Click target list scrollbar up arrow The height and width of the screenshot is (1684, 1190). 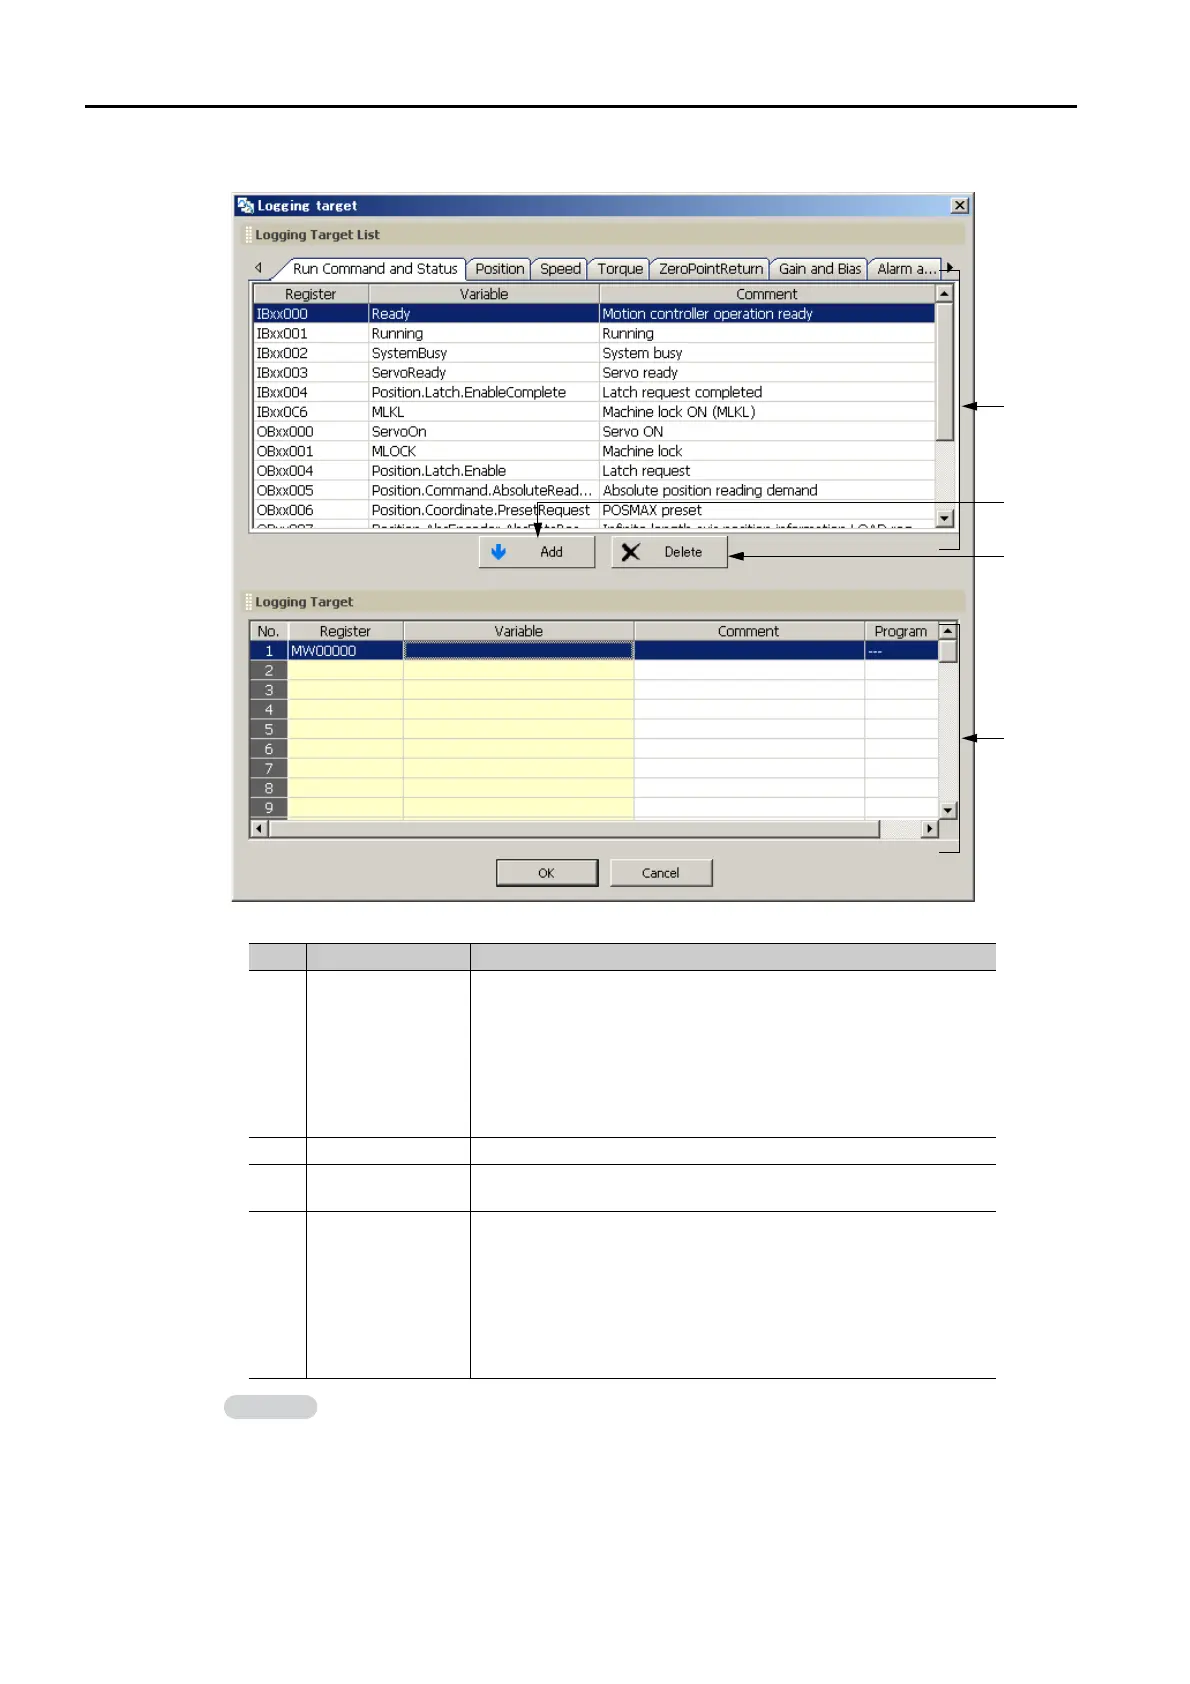[945, 294]
